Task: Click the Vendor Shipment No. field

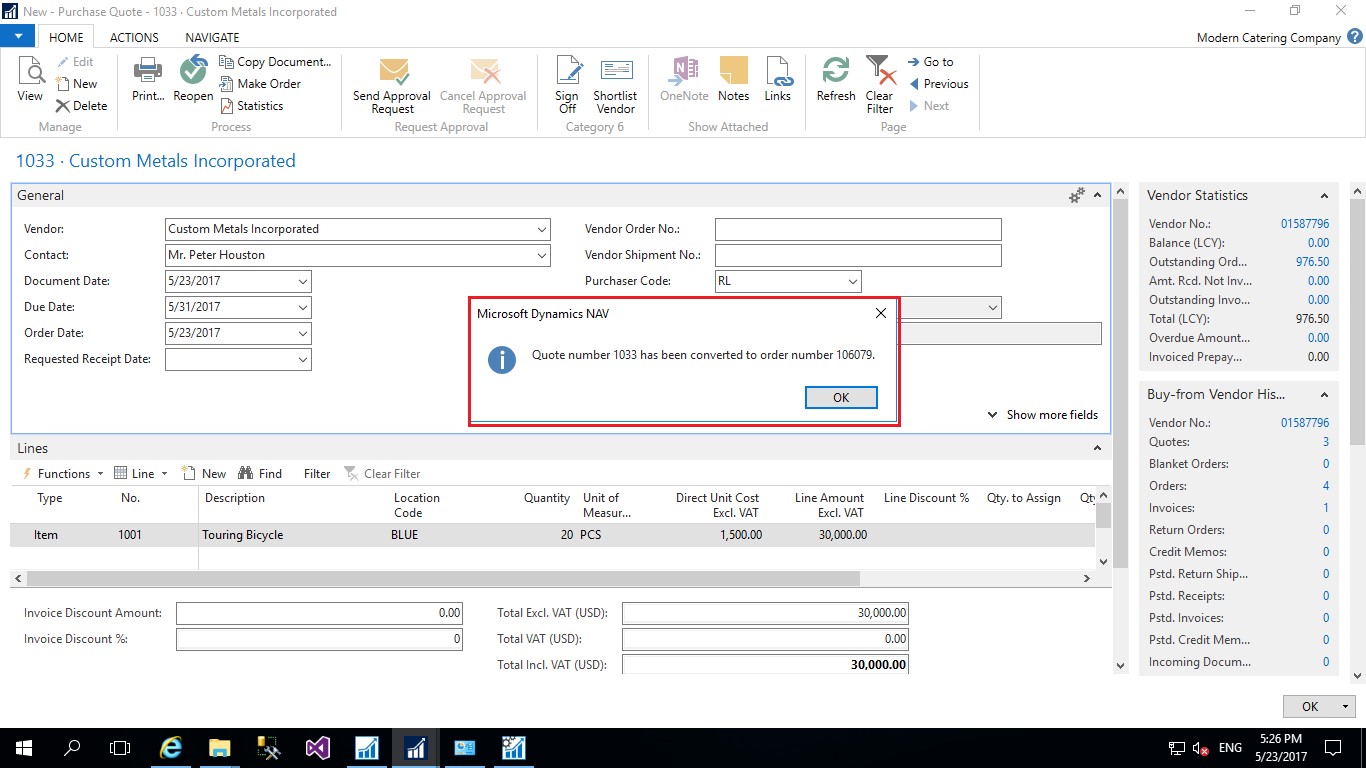Action: coord(858,255)
